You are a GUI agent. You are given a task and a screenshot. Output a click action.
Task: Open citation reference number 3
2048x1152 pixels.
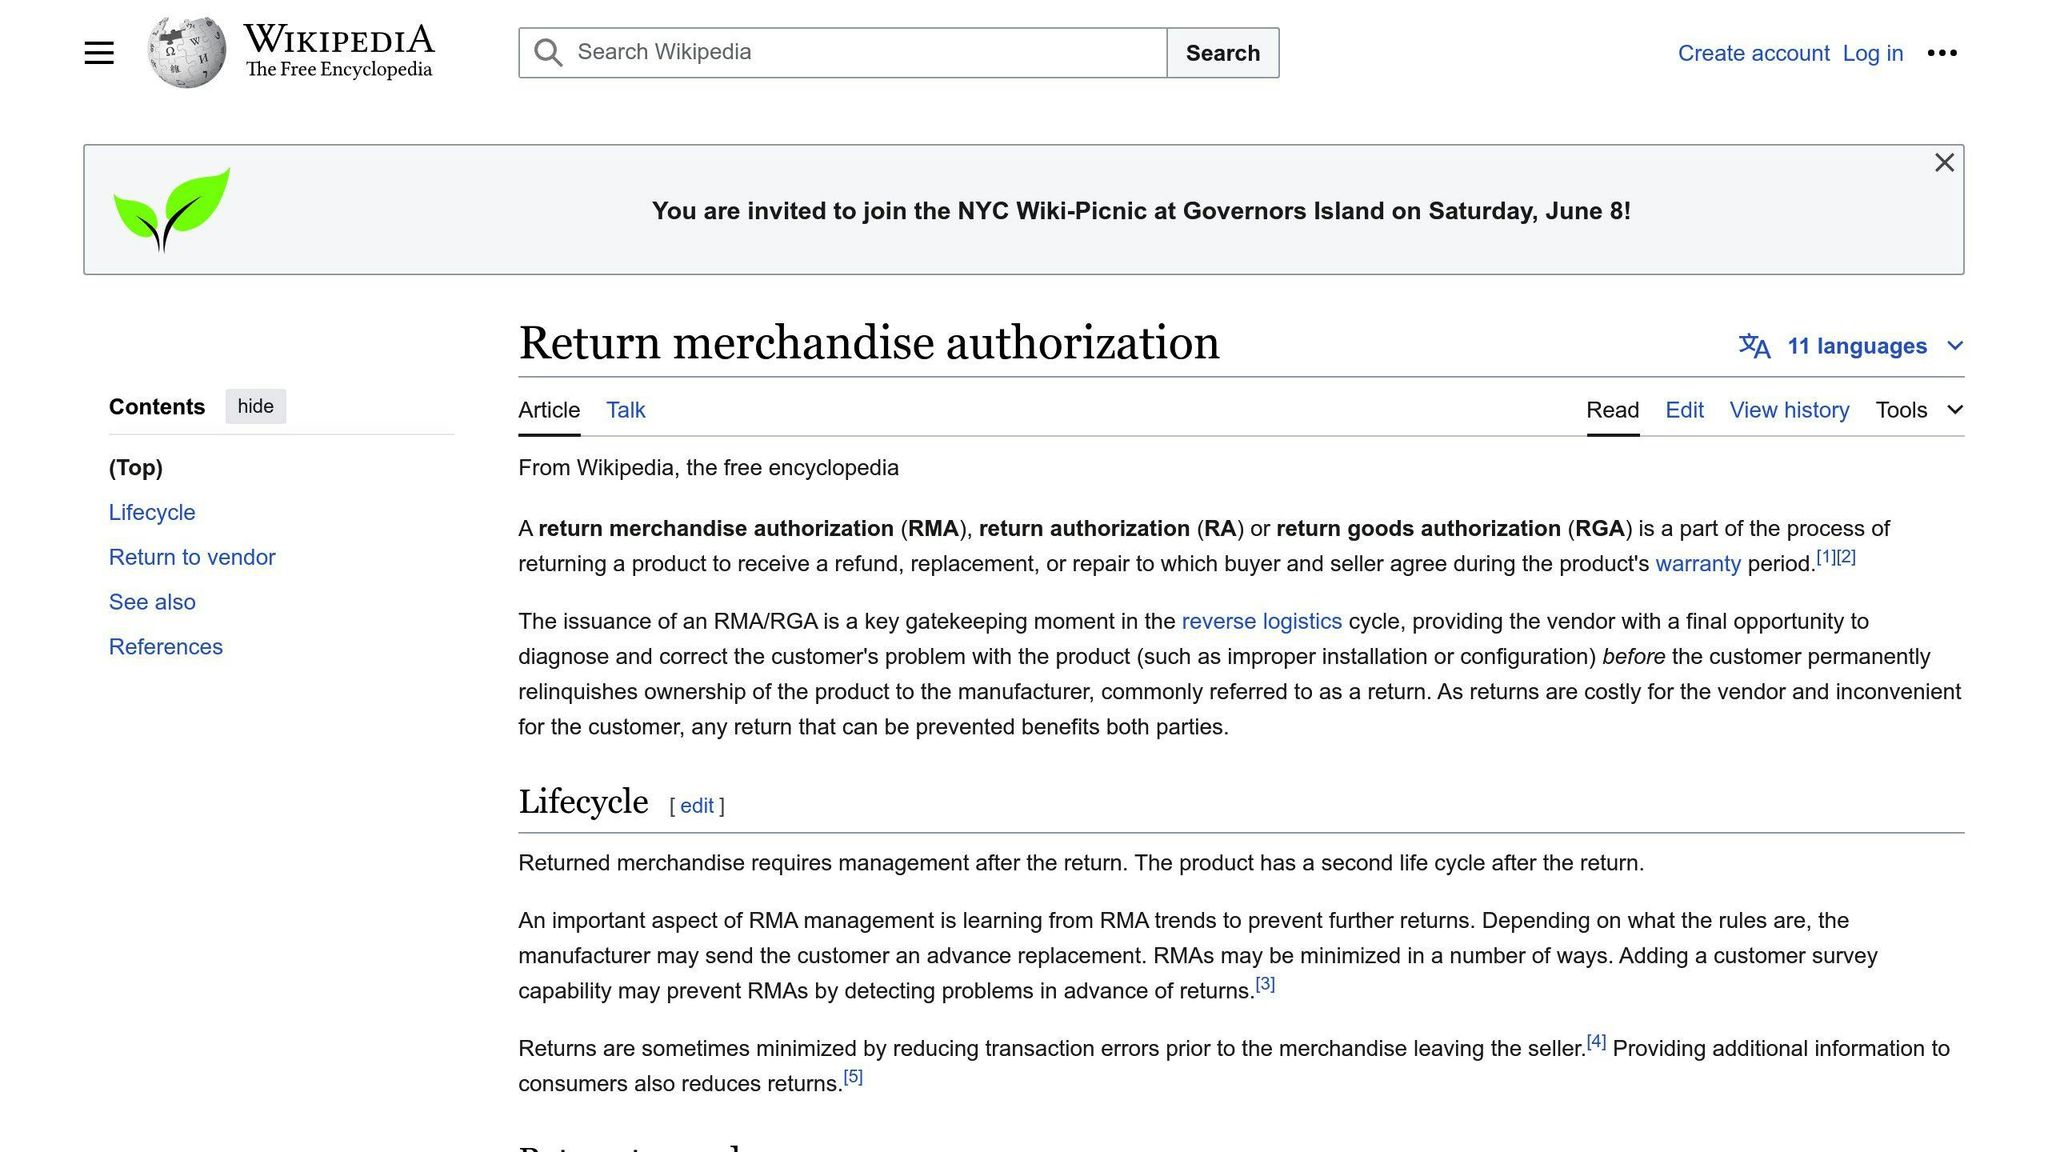coord(1265,984)
